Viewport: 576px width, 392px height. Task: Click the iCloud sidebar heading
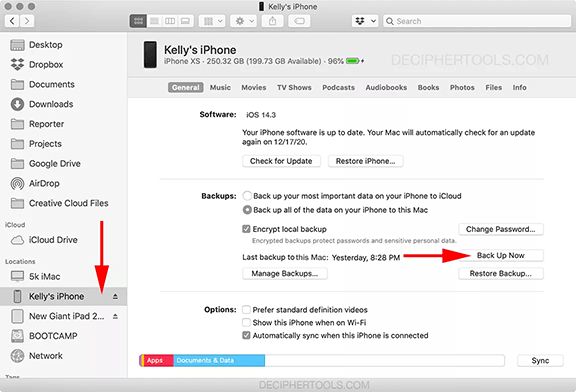point(15,225)
